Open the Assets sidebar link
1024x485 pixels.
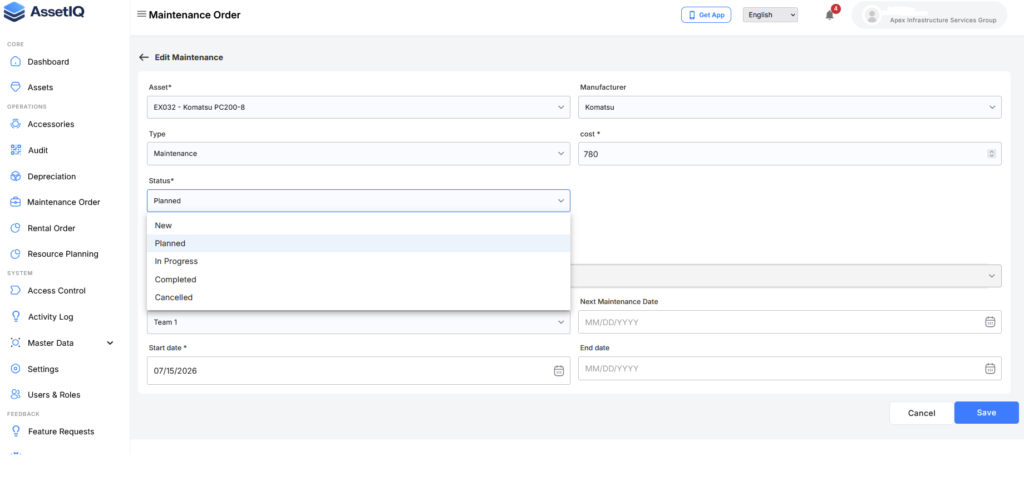40,87
